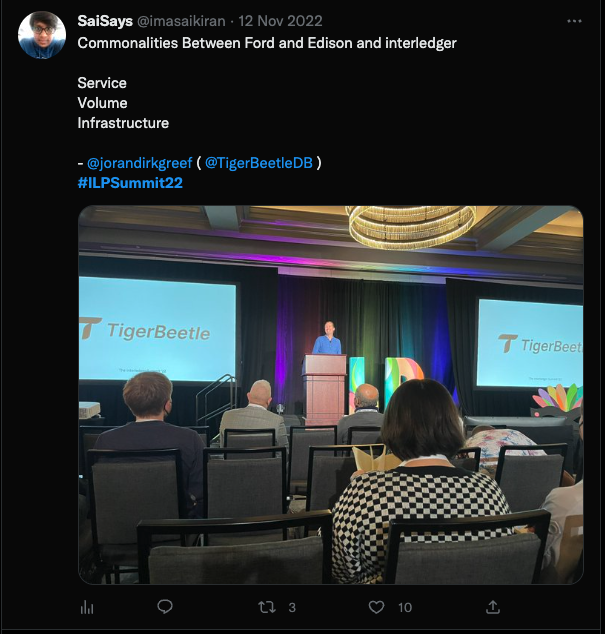
Task: Click the TigerBeetle logo in the photo's left screen
Action: (146, 330)
